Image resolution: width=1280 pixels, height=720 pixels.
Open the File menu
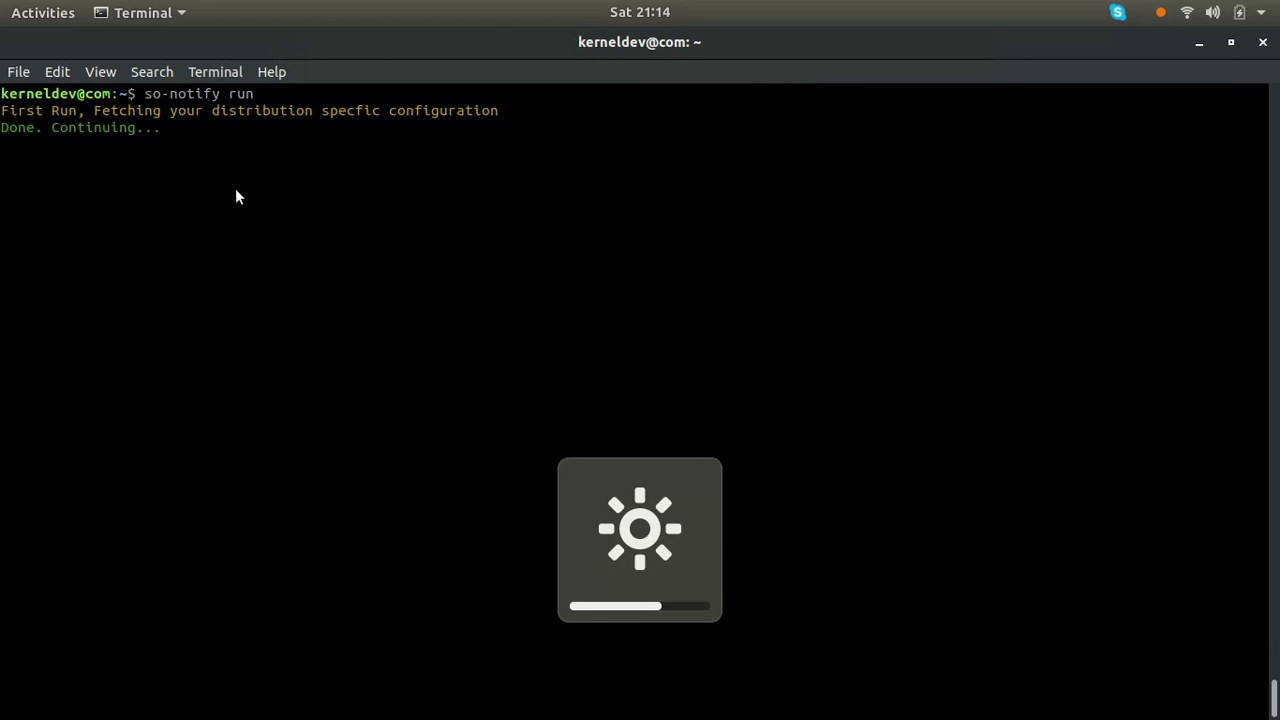(18, 72)
